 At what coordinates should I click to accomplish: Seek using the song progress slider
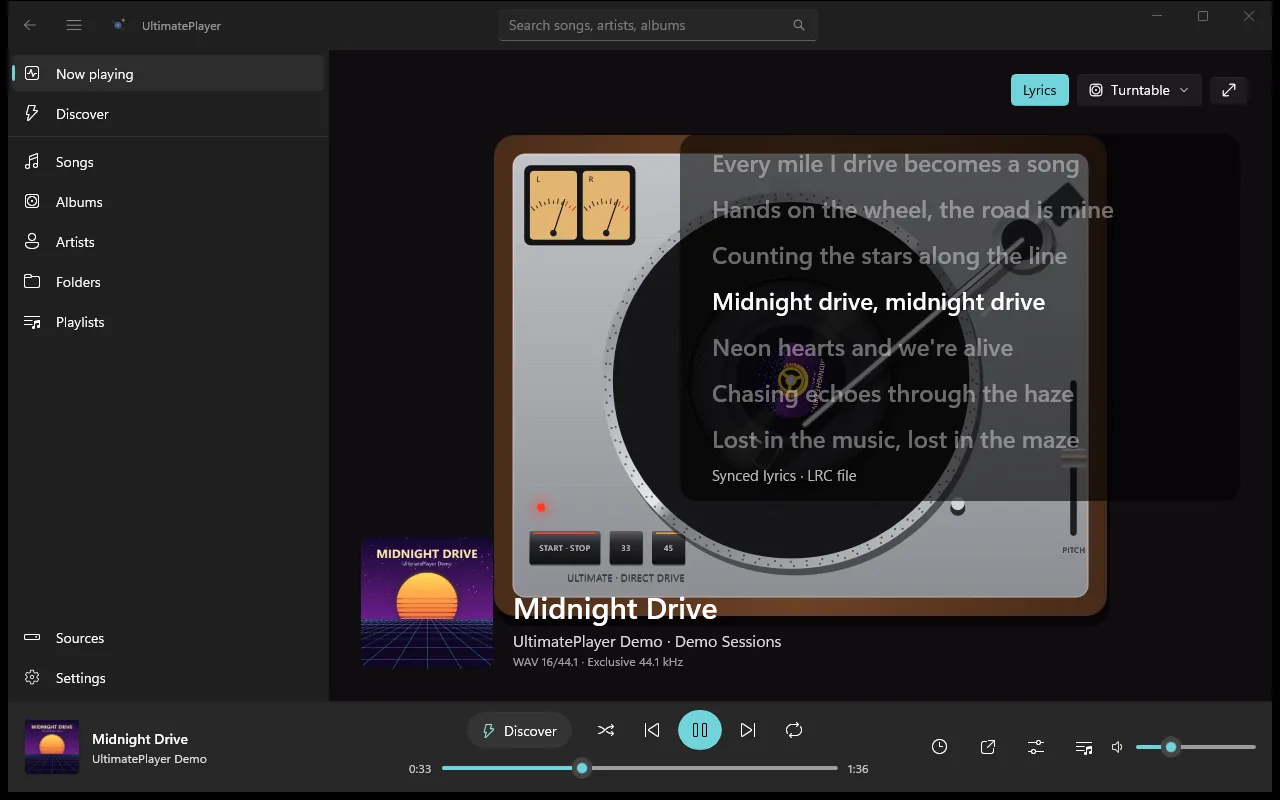pyautogui.click(x=640, y=768)
